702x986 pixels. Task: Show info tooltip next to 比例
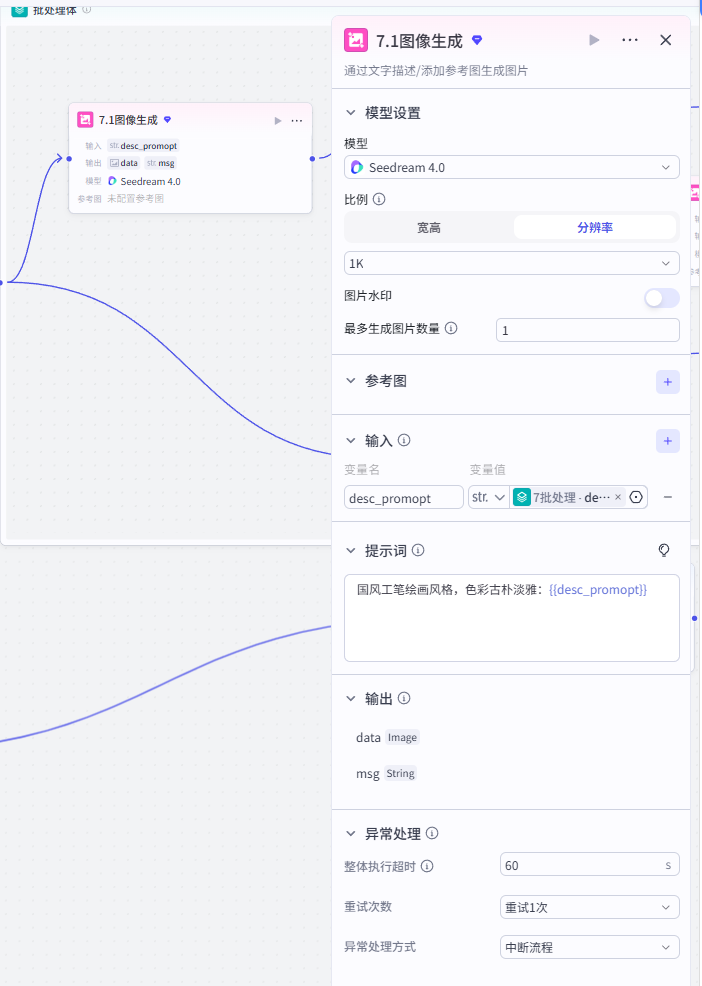click(379, 199)
